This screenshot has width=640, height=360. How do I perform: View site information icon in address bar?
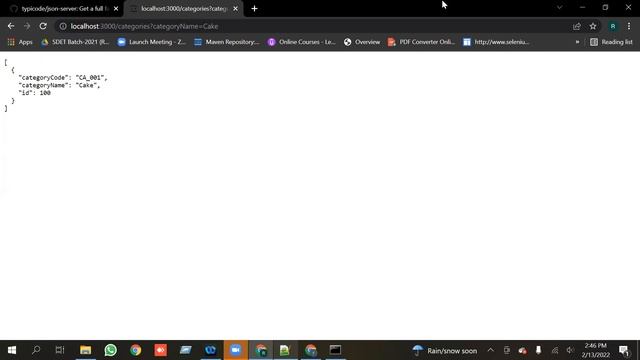point(63,26)
